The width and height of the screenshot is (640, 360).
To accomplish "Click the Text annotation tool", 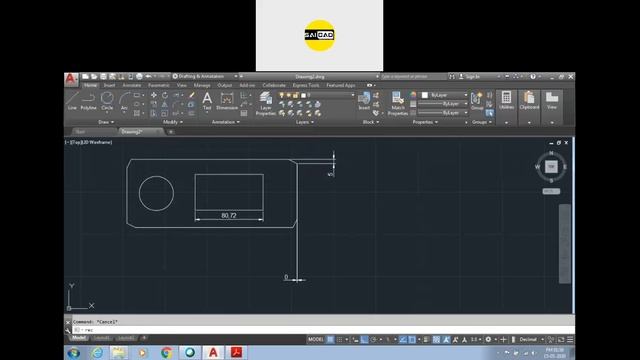I will [207, 101].
